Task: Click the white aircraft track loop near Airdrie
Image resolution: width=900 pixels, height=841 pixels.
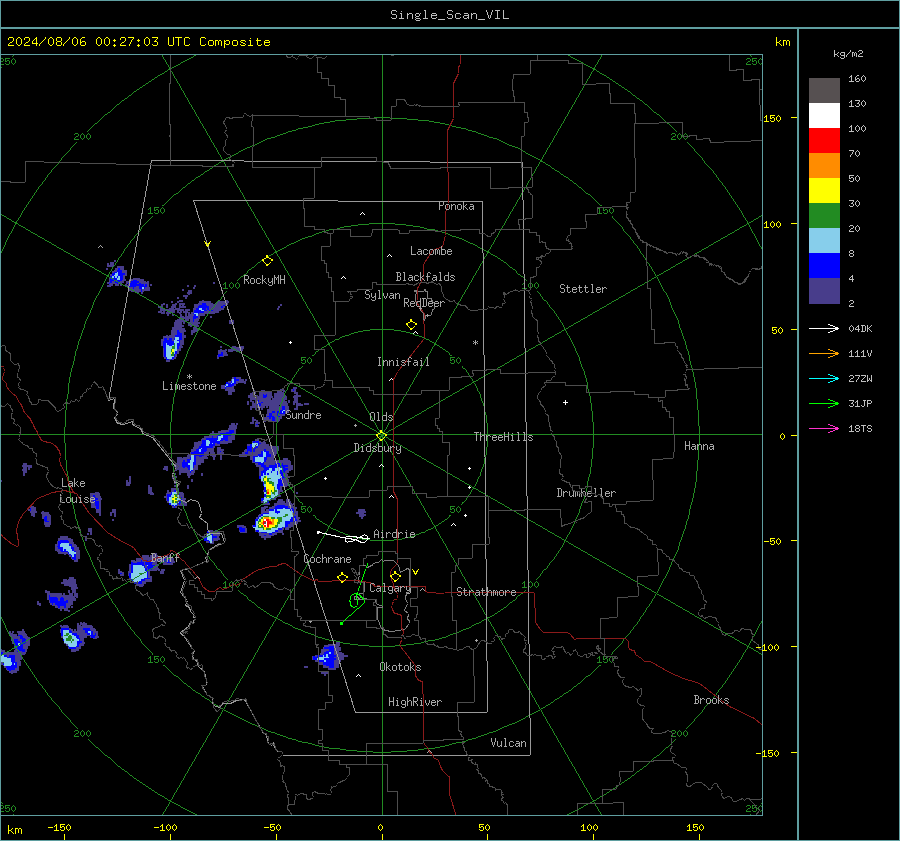Action: [x=357, y=538]
